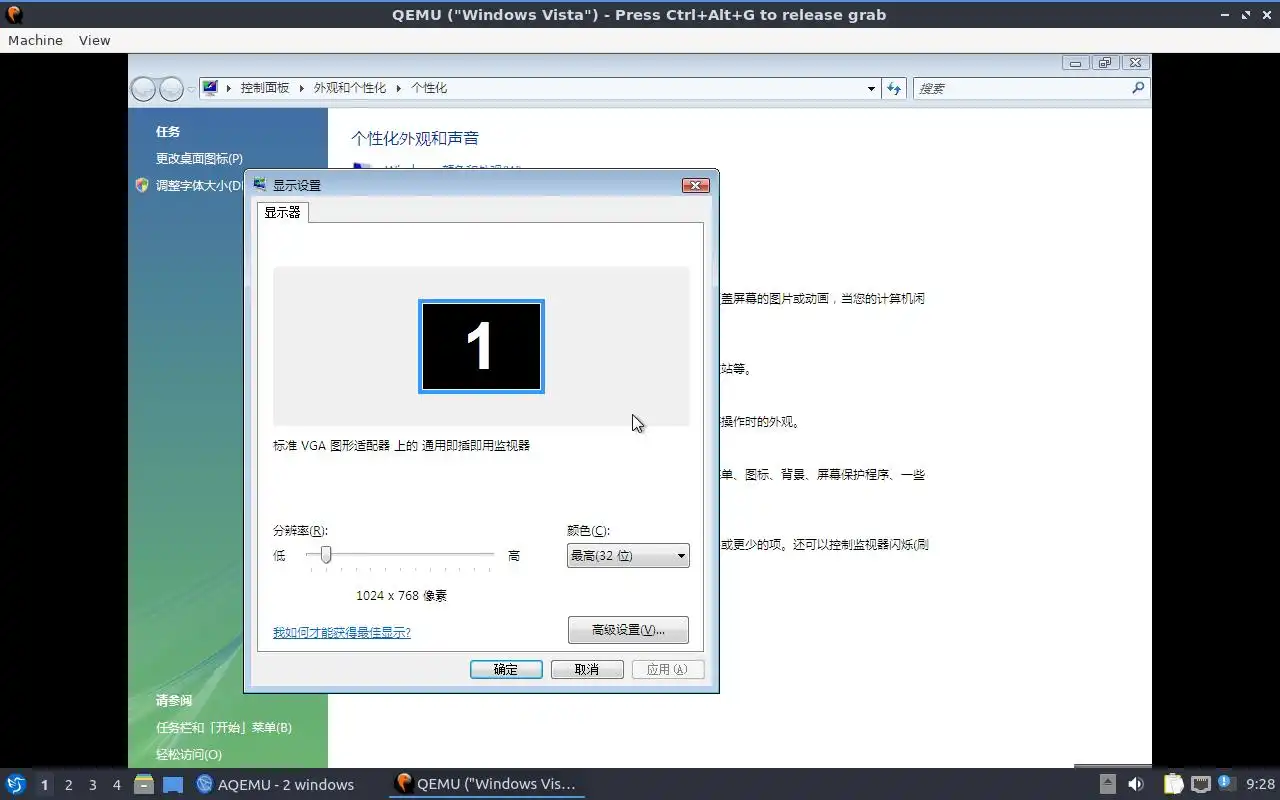
Task: Click 外观和个性化 breadcrumb segment
Action: point(350,88)
